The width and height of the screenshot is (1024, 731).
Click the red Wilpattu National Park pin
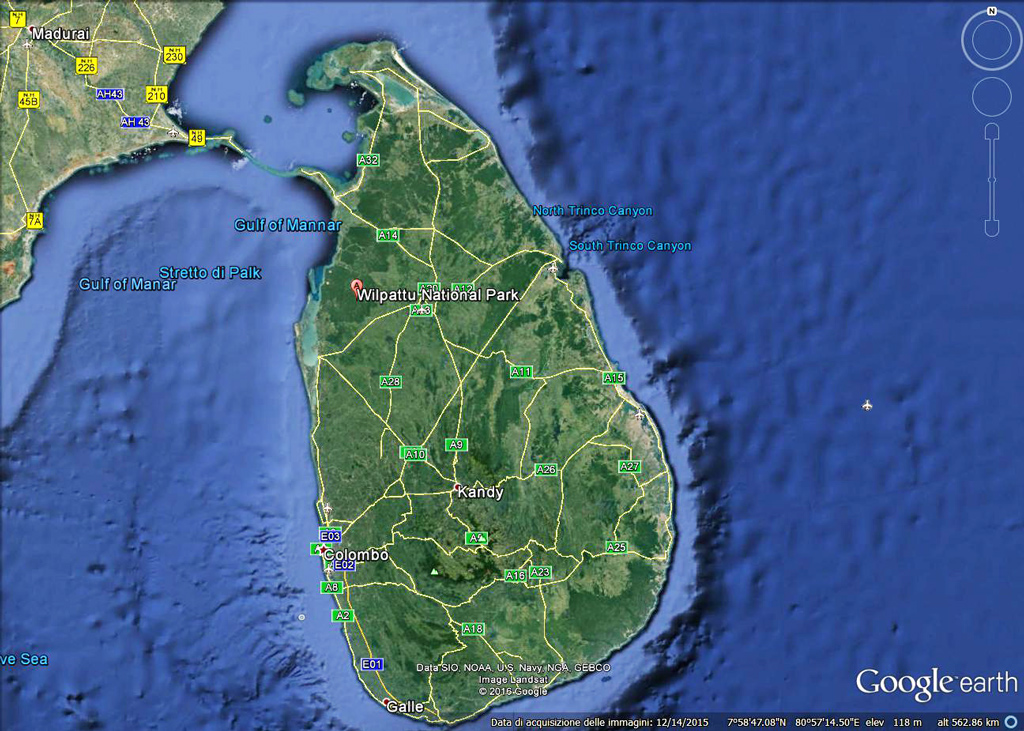(356, 286)
